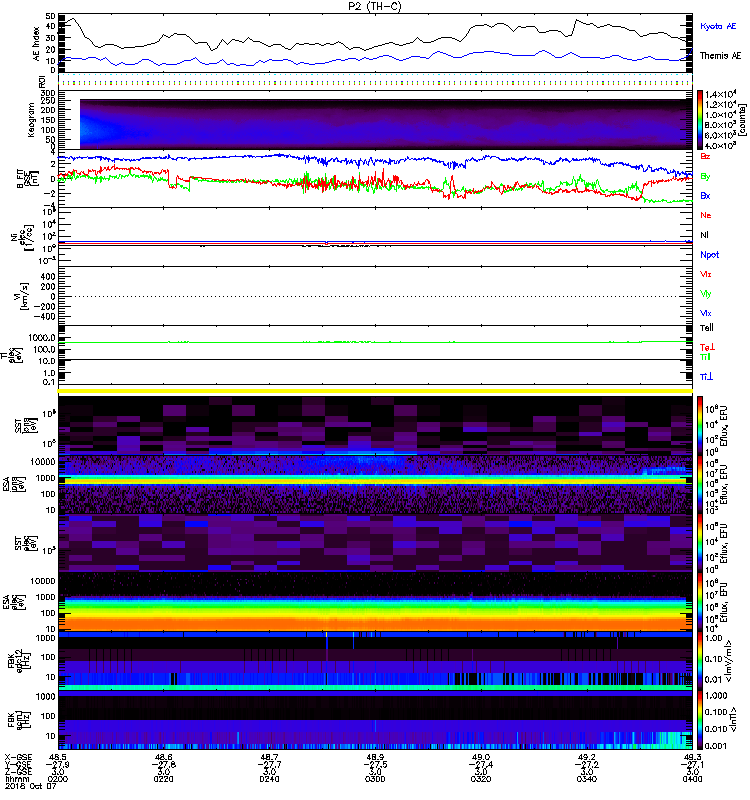Select the blue "Bx" legend label

705,196
